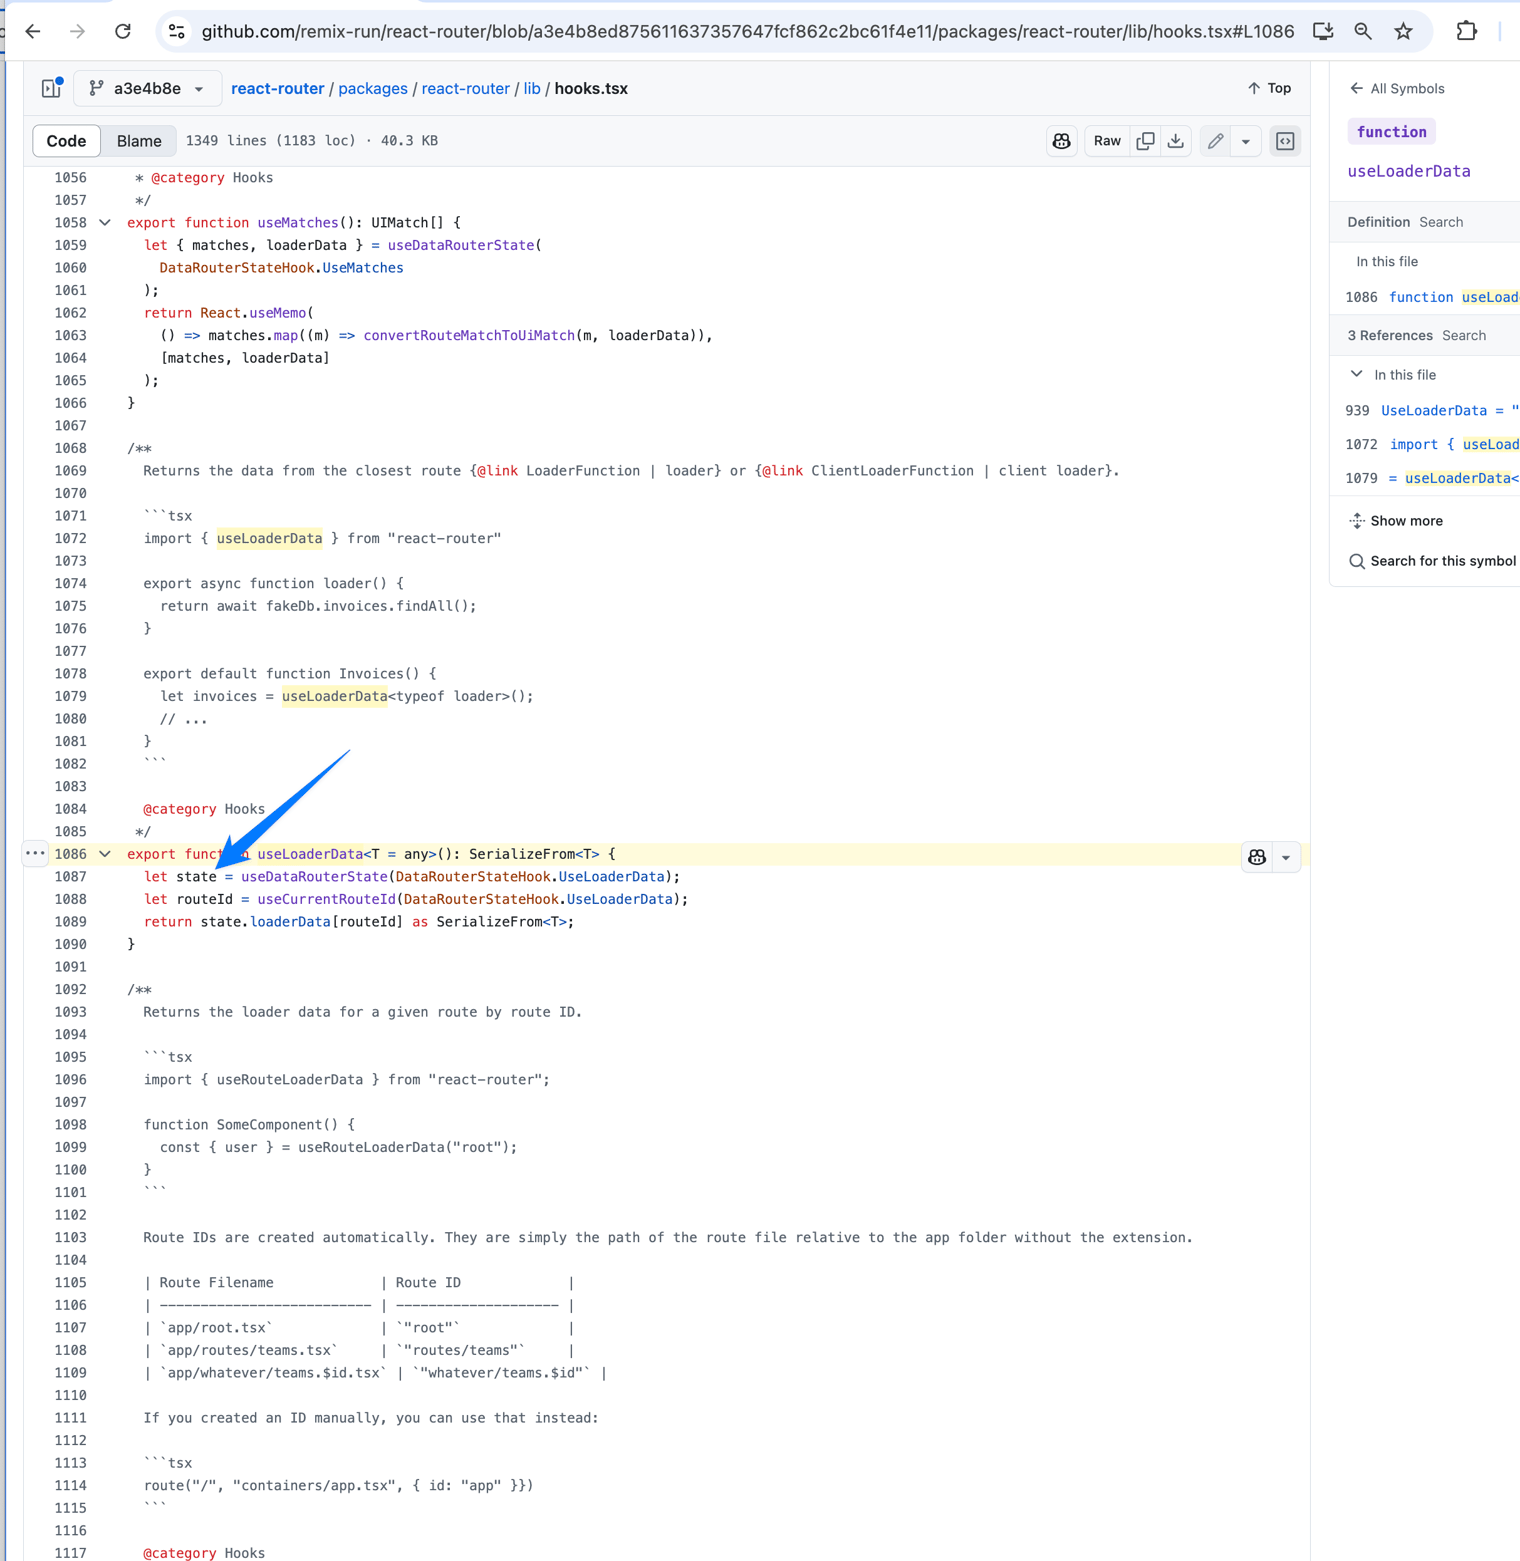Screen dimensions: 1520x1561
Task: Edit this file with the pencil icon
Action: [x=1216, y=141]
